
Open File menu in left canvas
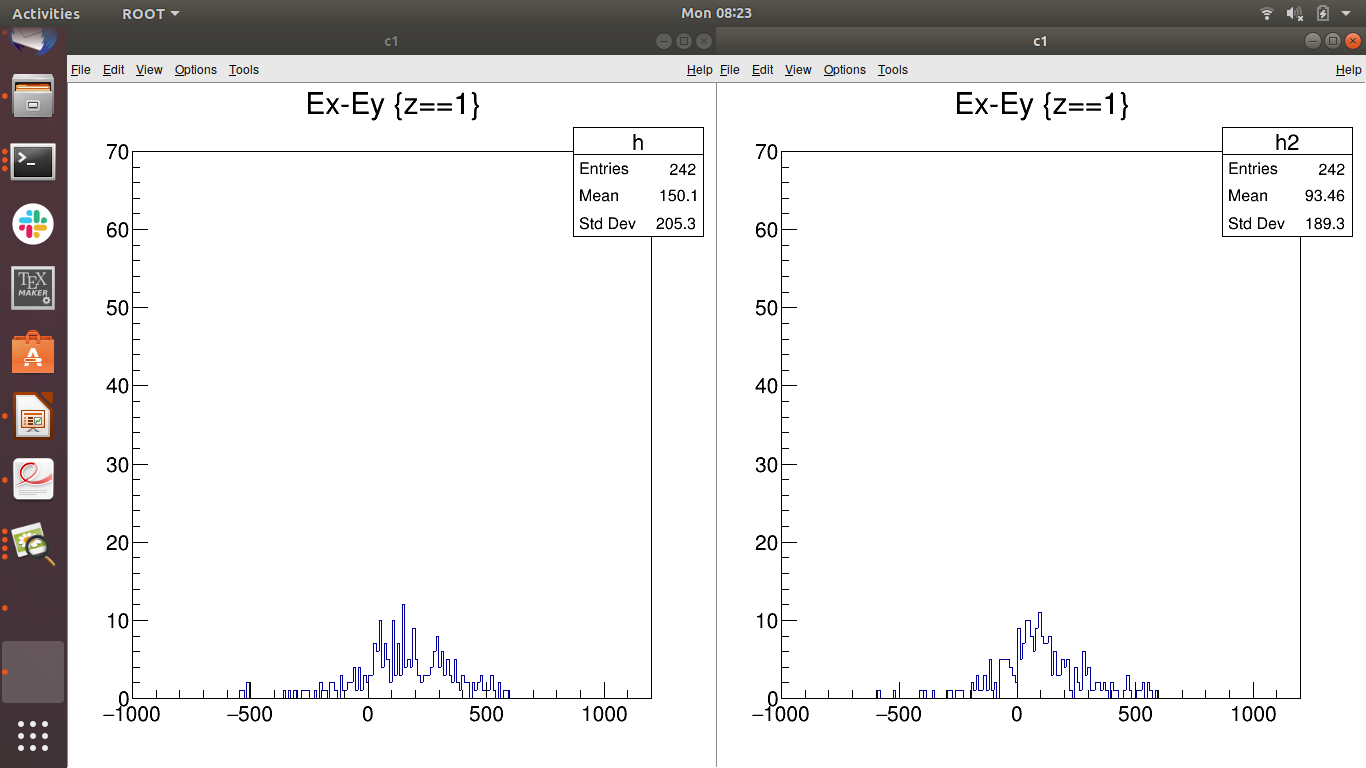(x=81, y=69)
